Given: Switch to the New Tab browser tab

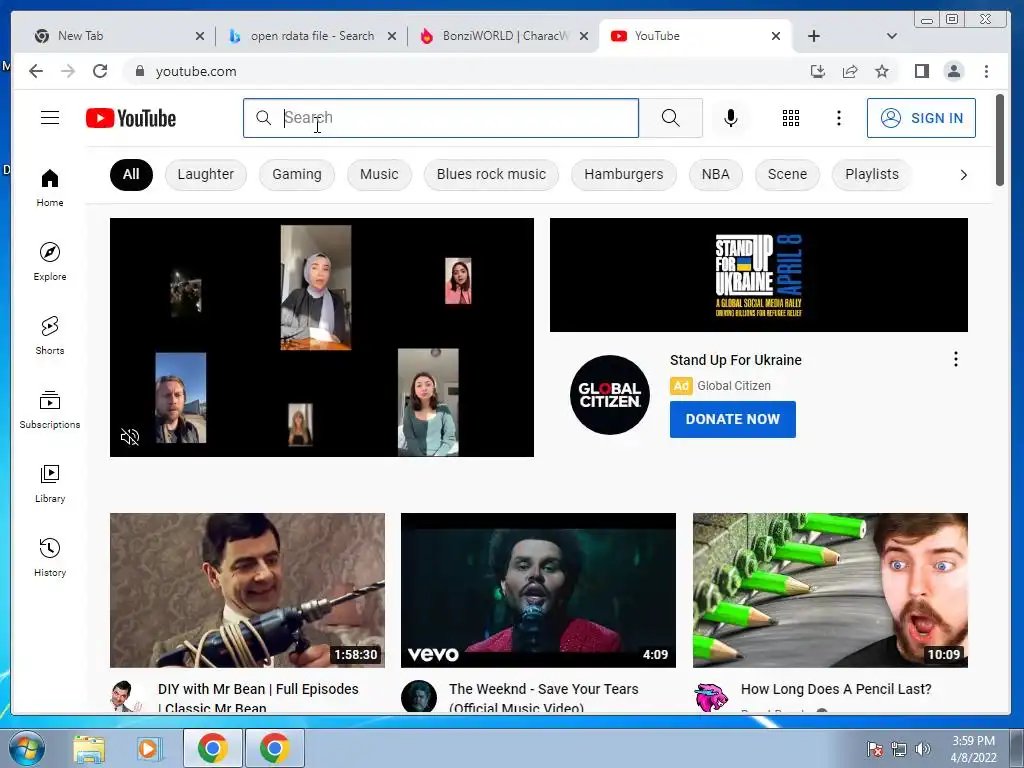Looking at the screenshot, I should click(x=118, y=36).
